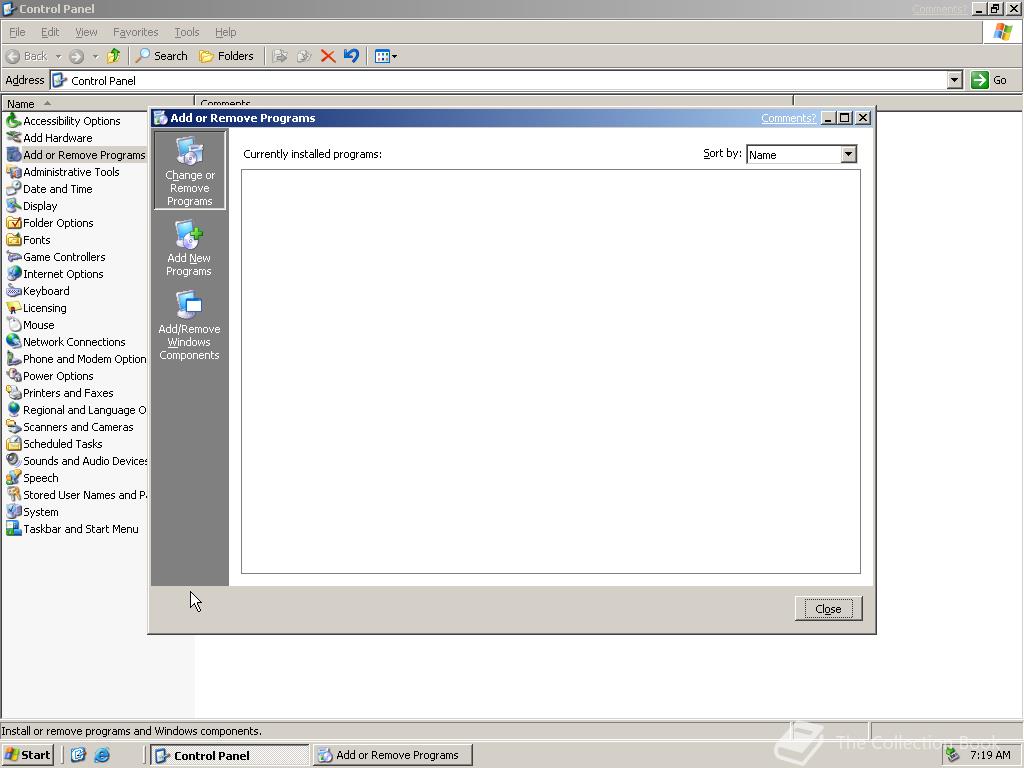Click the Up folder toolbar icon

[x=114, y=56]
